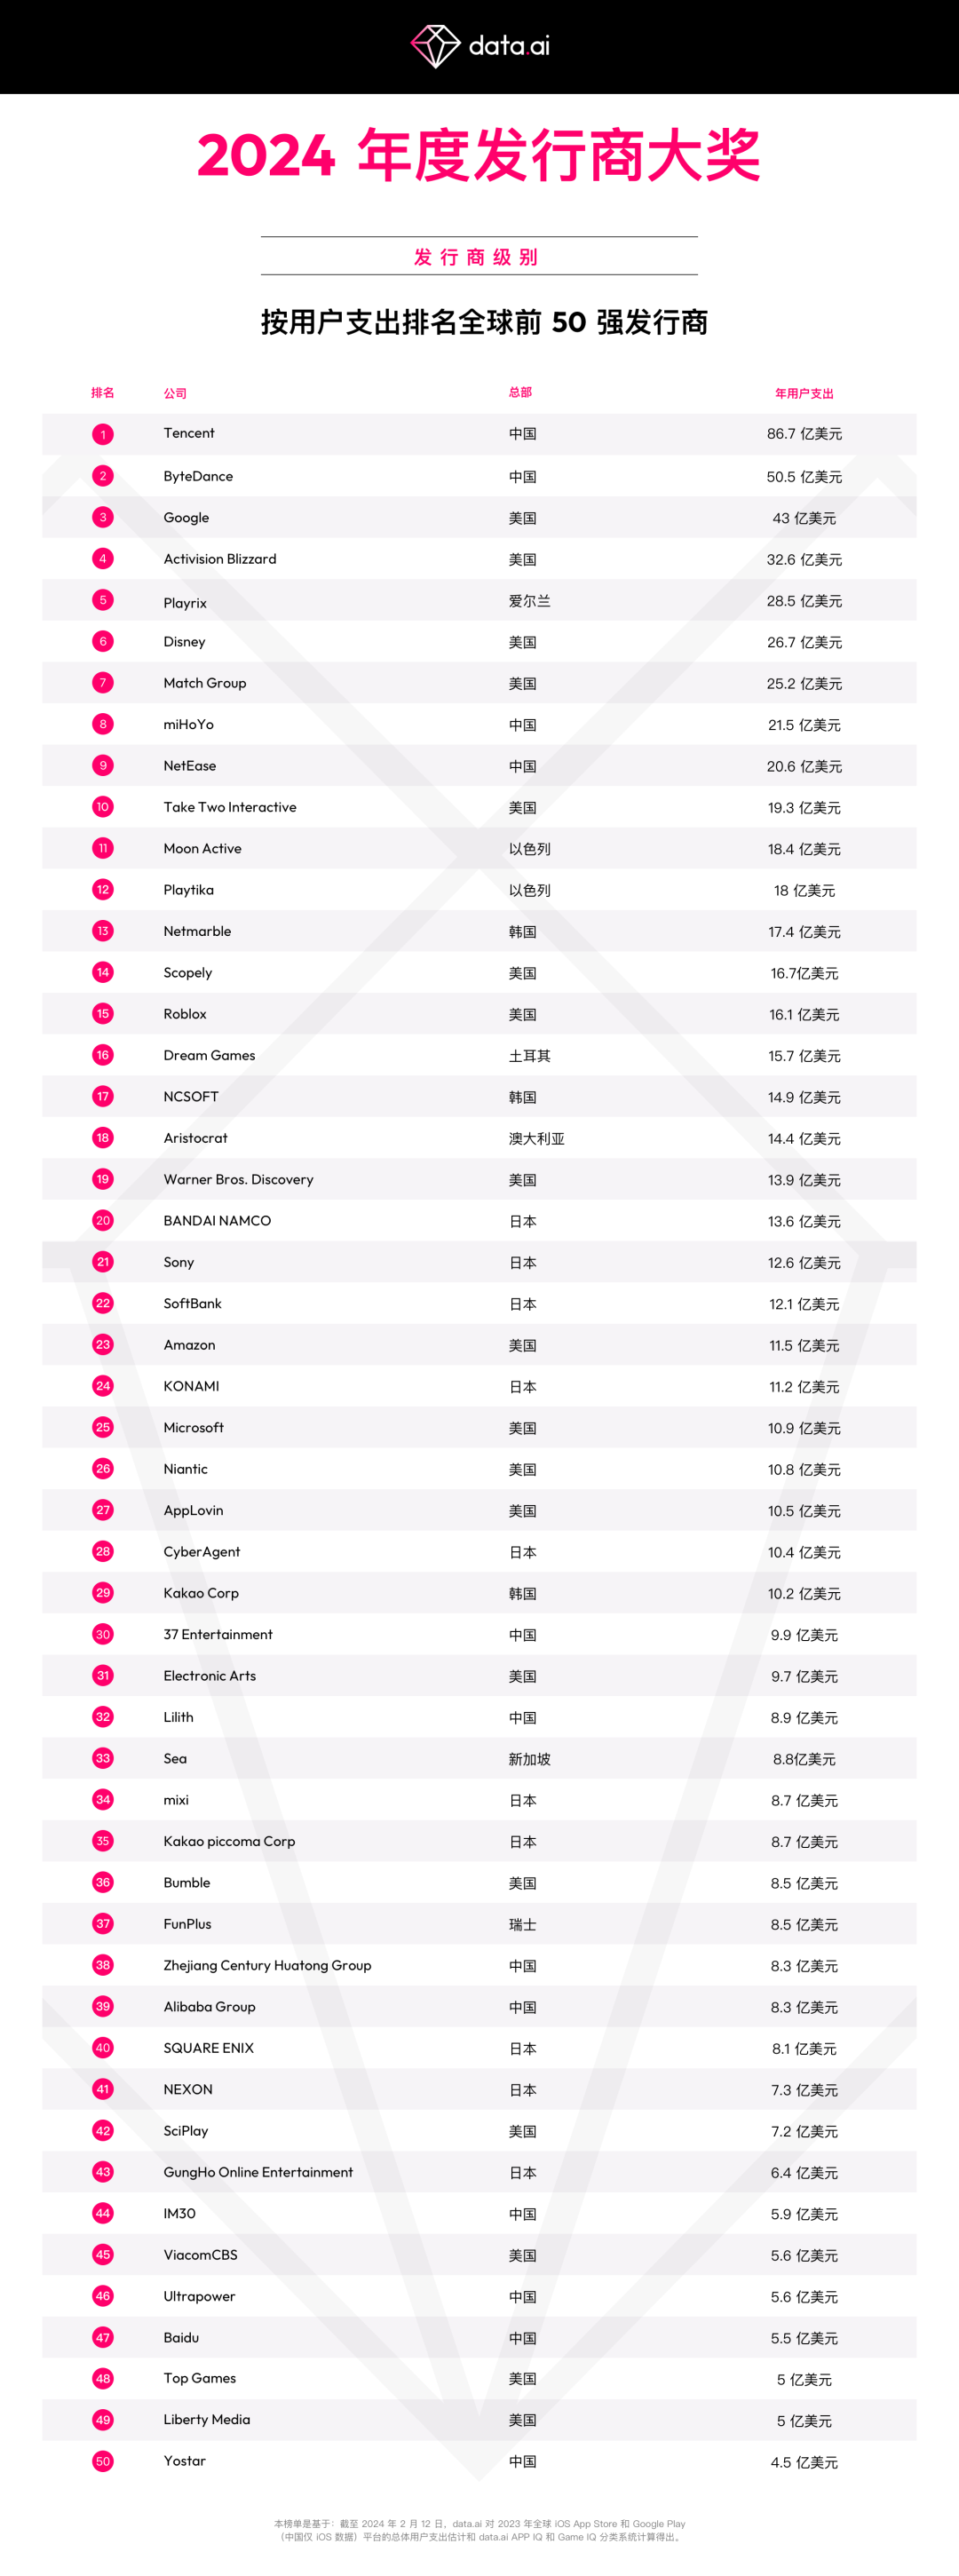959x2576 pixels.
Task: Click the rank 10 badge for Take Two Interactive
Action: pos(103,807)
